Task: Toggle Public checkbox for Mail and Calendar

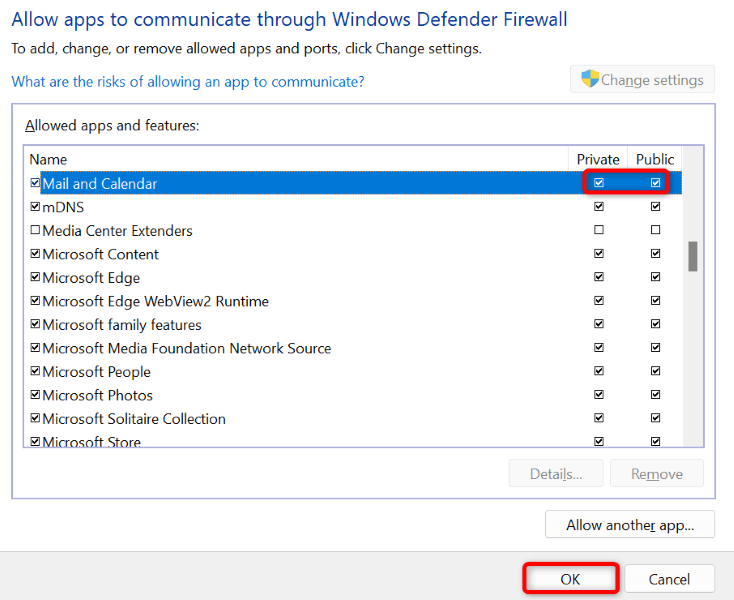Action: (655, 183)
